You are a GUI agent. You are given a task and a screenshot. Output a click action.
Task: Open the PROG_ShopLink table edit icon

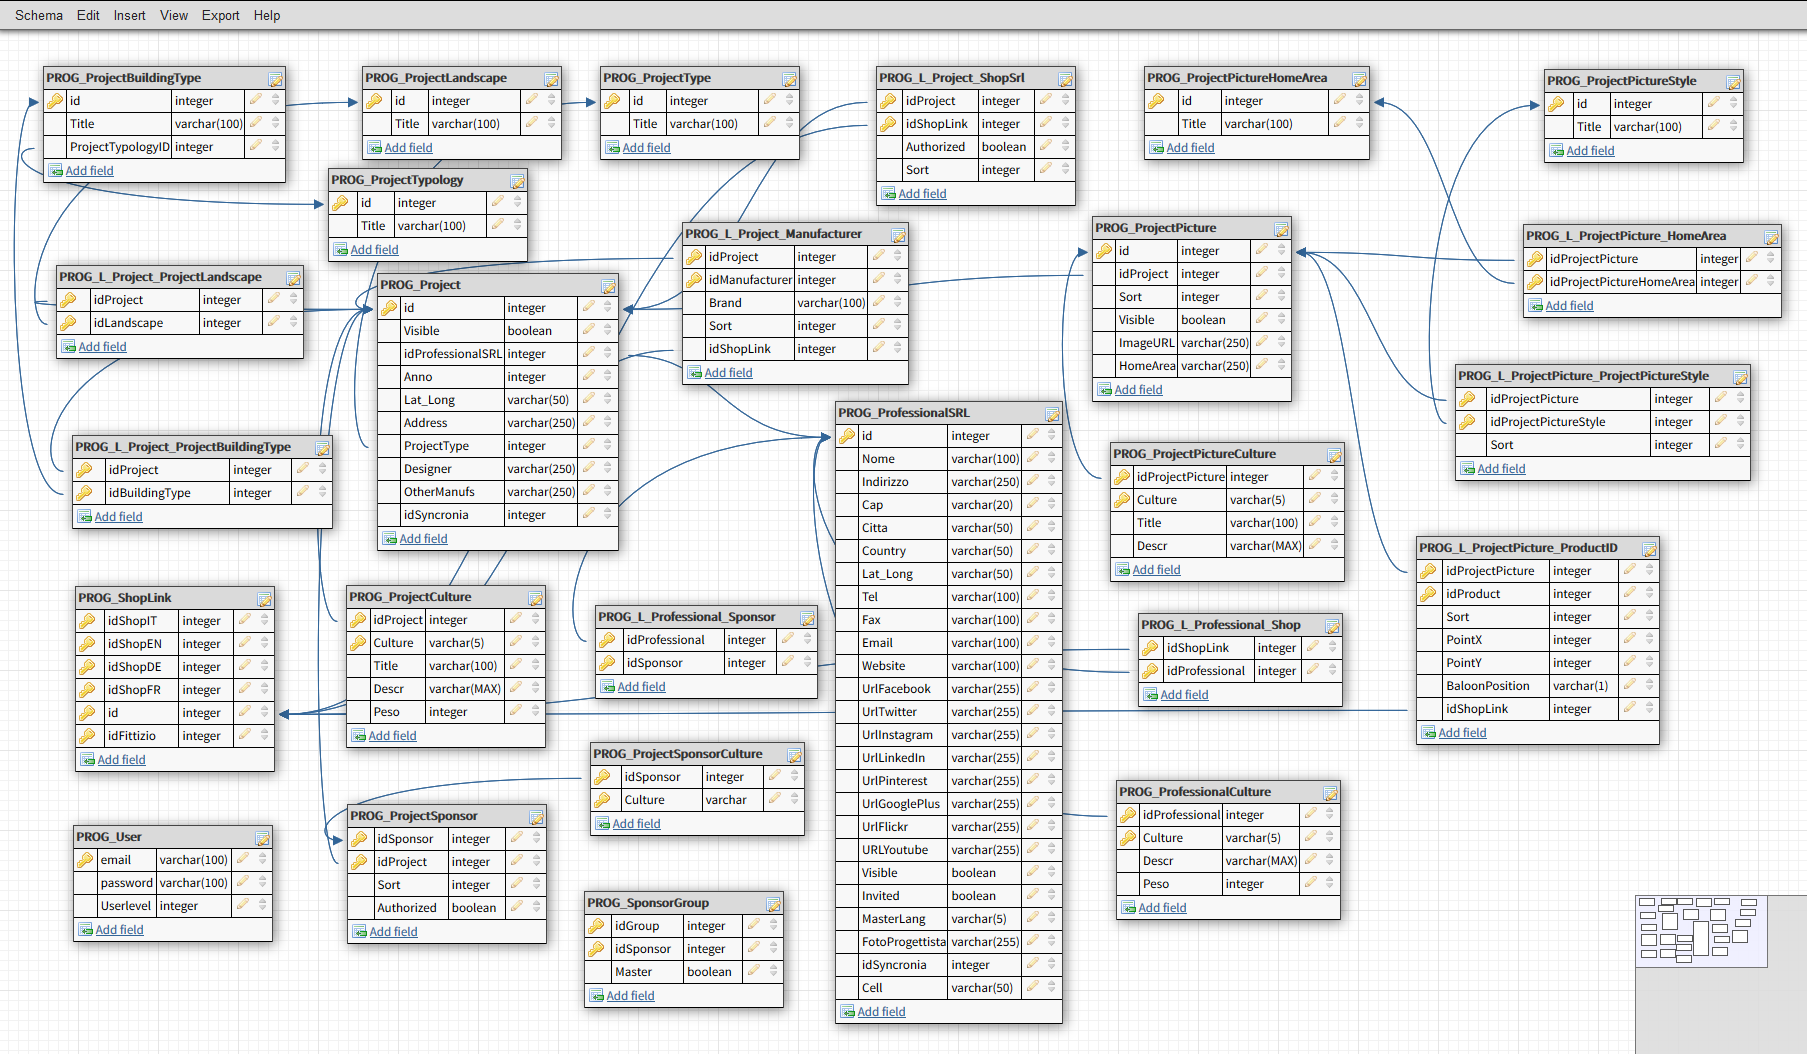click(x=264, y=599)
